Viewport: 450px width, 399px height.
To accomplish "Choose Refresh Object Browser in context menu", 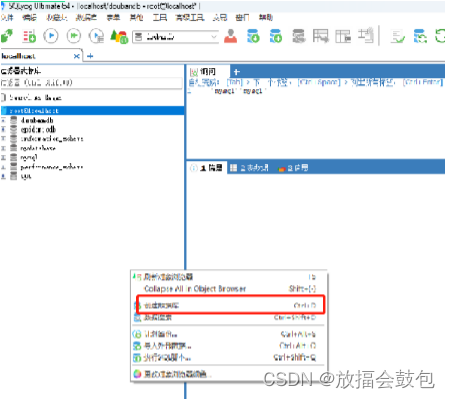I will [229, 277].
